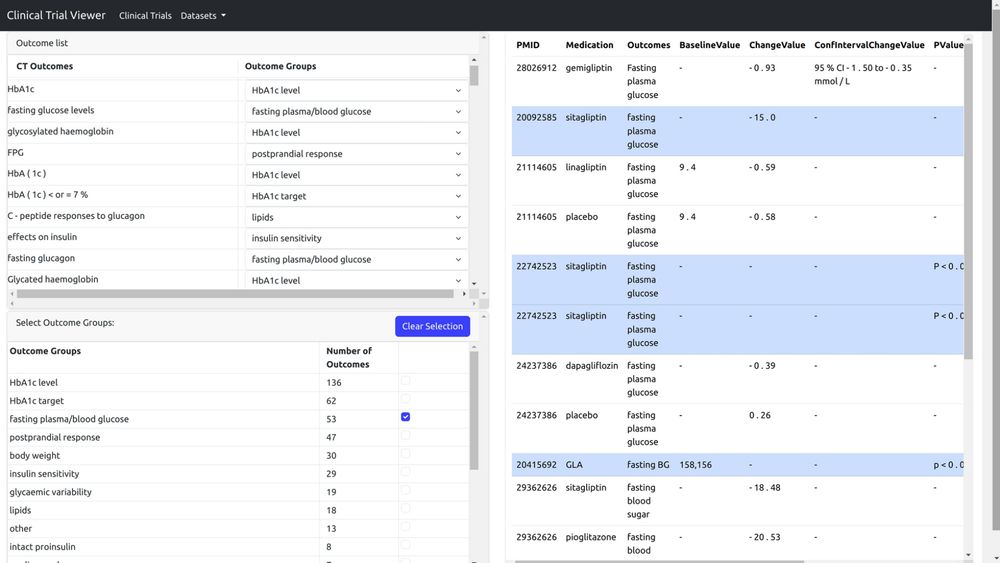Click the PMID column header

tap(528, 45)
